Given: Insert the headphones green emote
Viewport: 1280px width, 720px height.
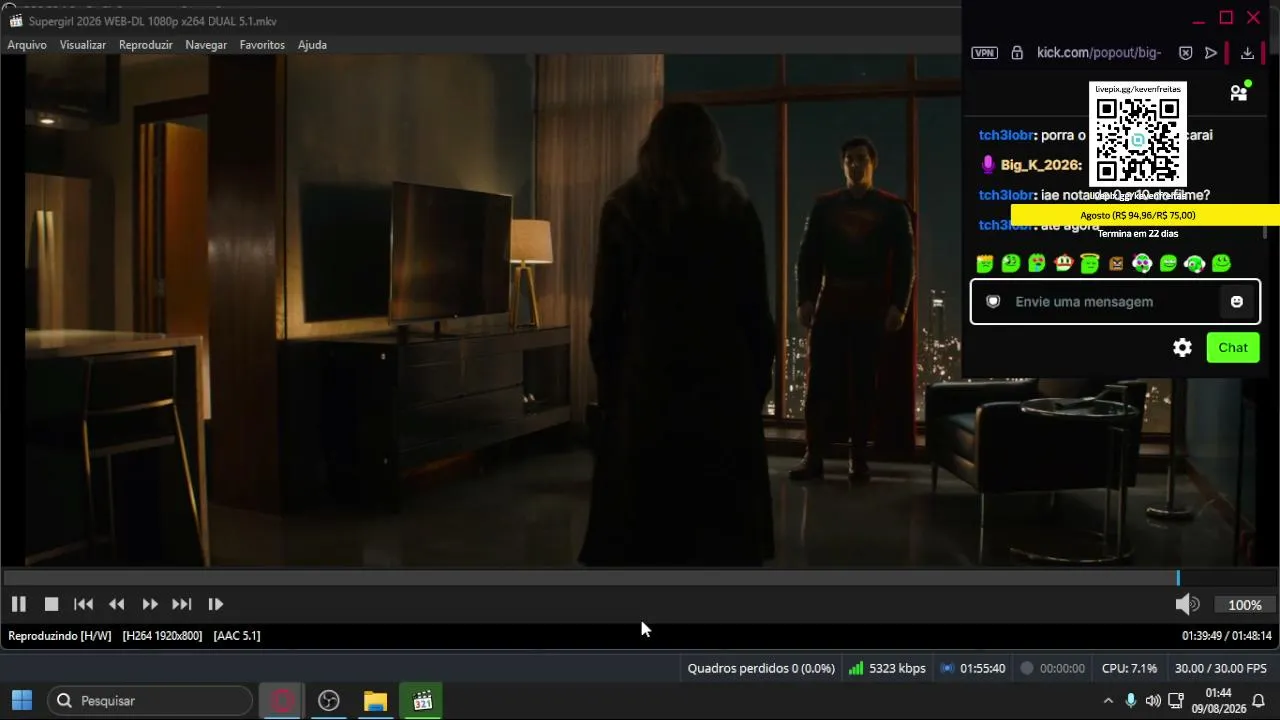Looking at the screenshot, I should tap(1195, 264).
